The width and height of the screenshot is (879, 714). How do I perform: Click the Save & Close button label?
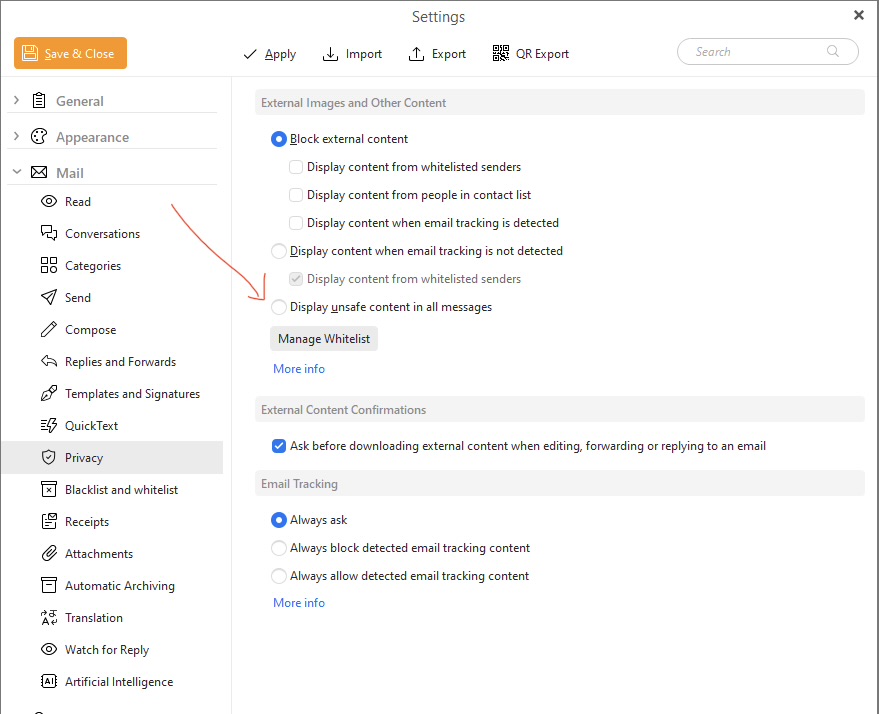tap(79, 54)
